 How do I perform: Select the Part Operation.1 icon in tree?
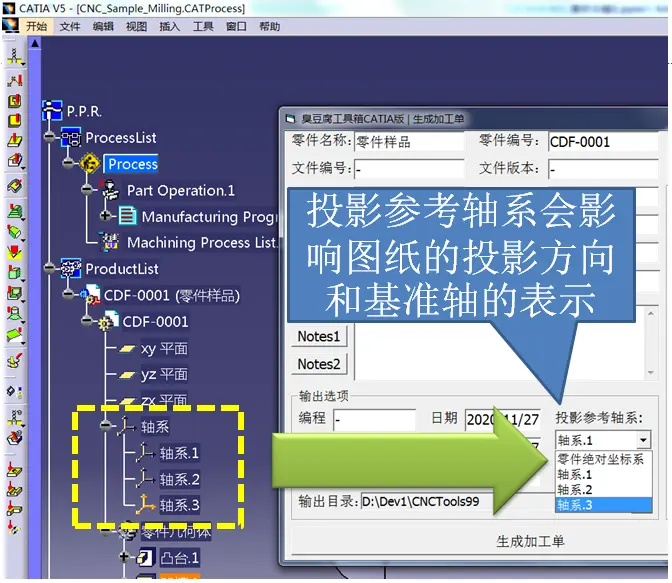coord(110,190)
